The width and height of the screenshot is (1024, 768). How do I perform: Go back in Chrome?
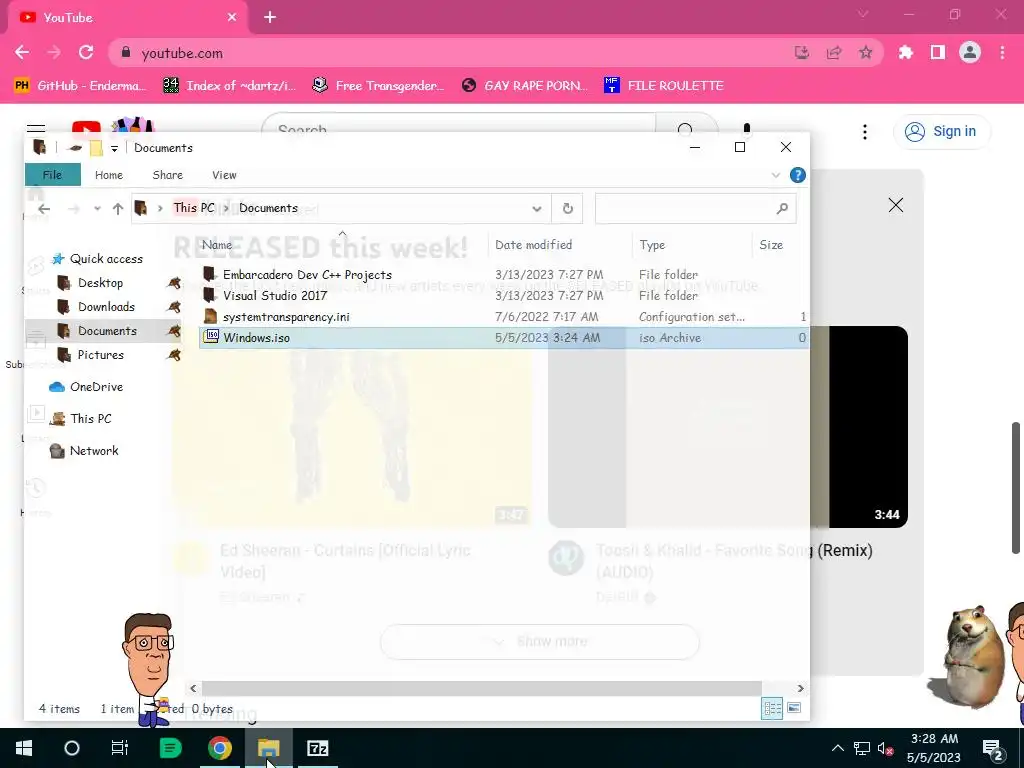tap(22, 52)
